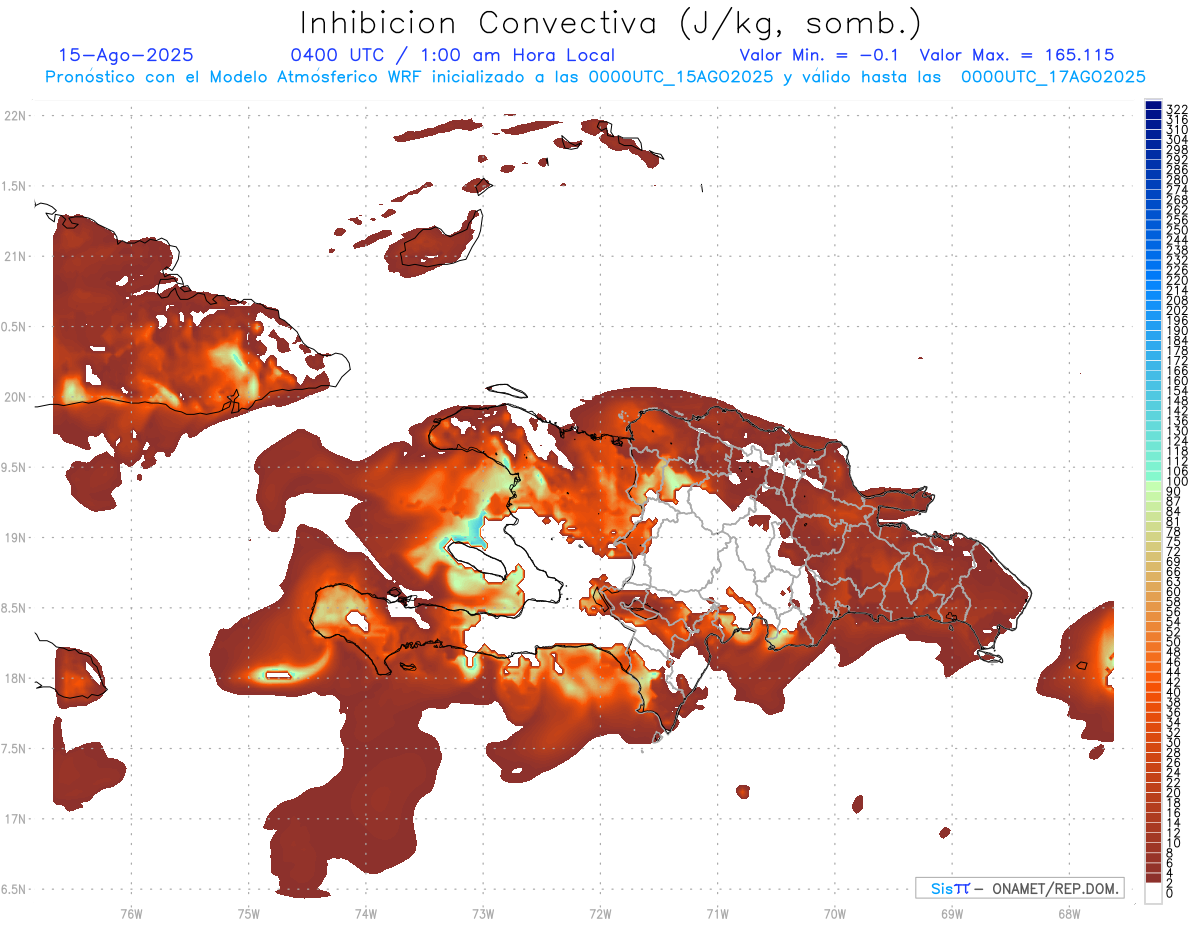This screenshot has width=1200, height=927.
Task: Click the '322' colorbar value label
Action: (x=1177, y=109)
